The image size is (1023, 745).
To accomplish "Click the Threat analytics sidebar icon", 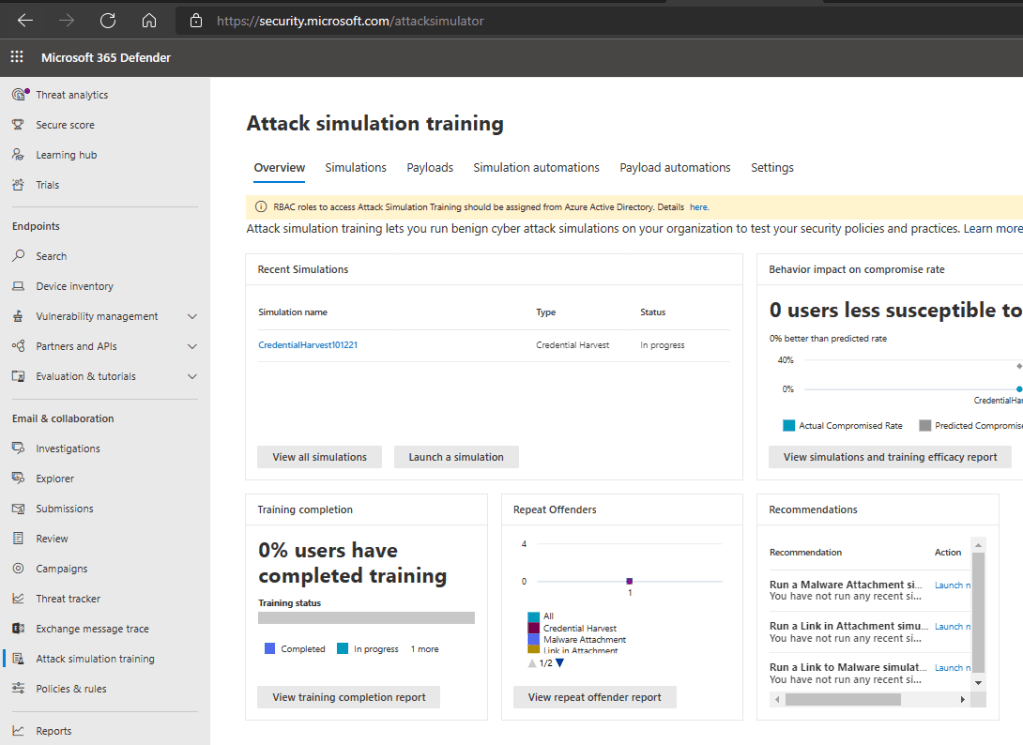I will click(x=18, y=95).
